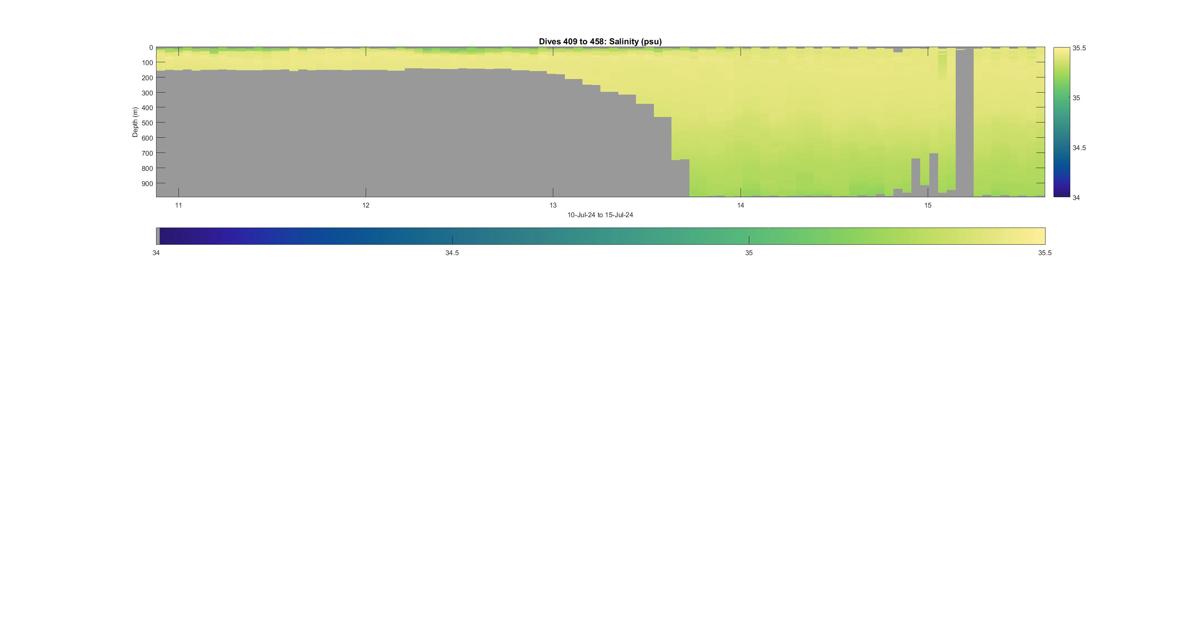
Task: Click the depth tick label '300'
Action: point(147,93)
